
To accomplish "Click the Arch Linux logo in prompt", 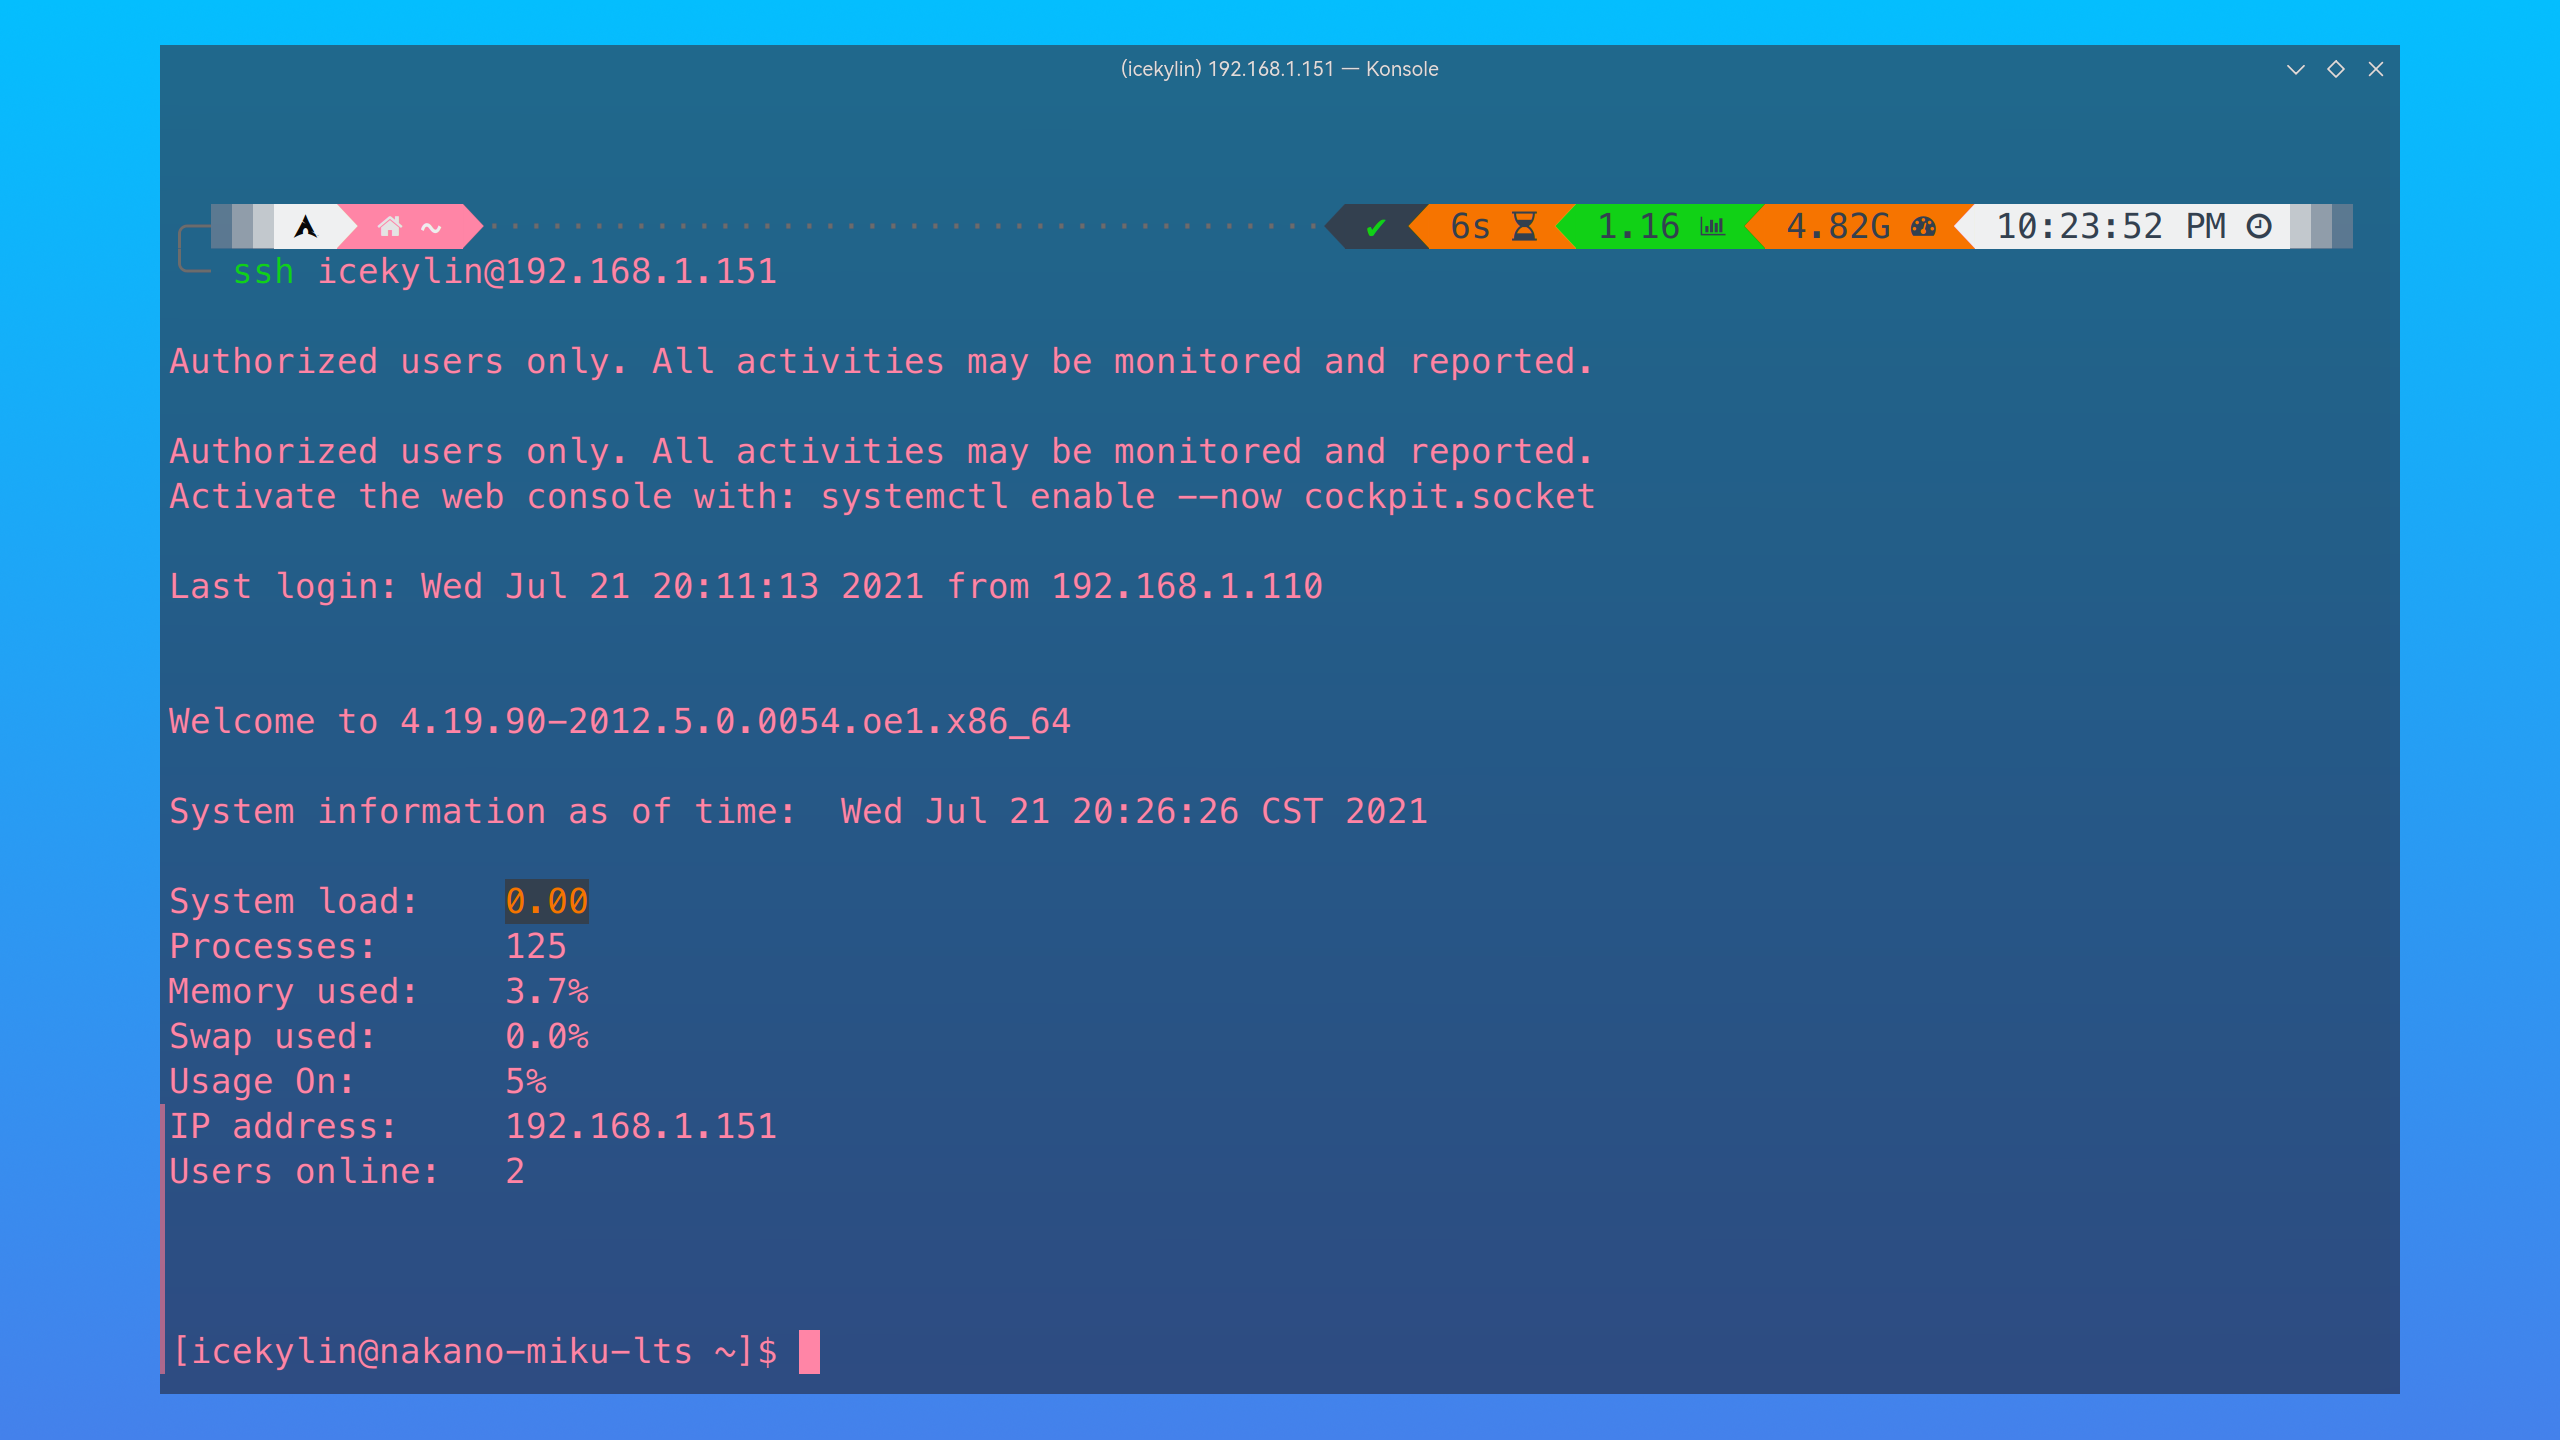I will click(305, 227).
